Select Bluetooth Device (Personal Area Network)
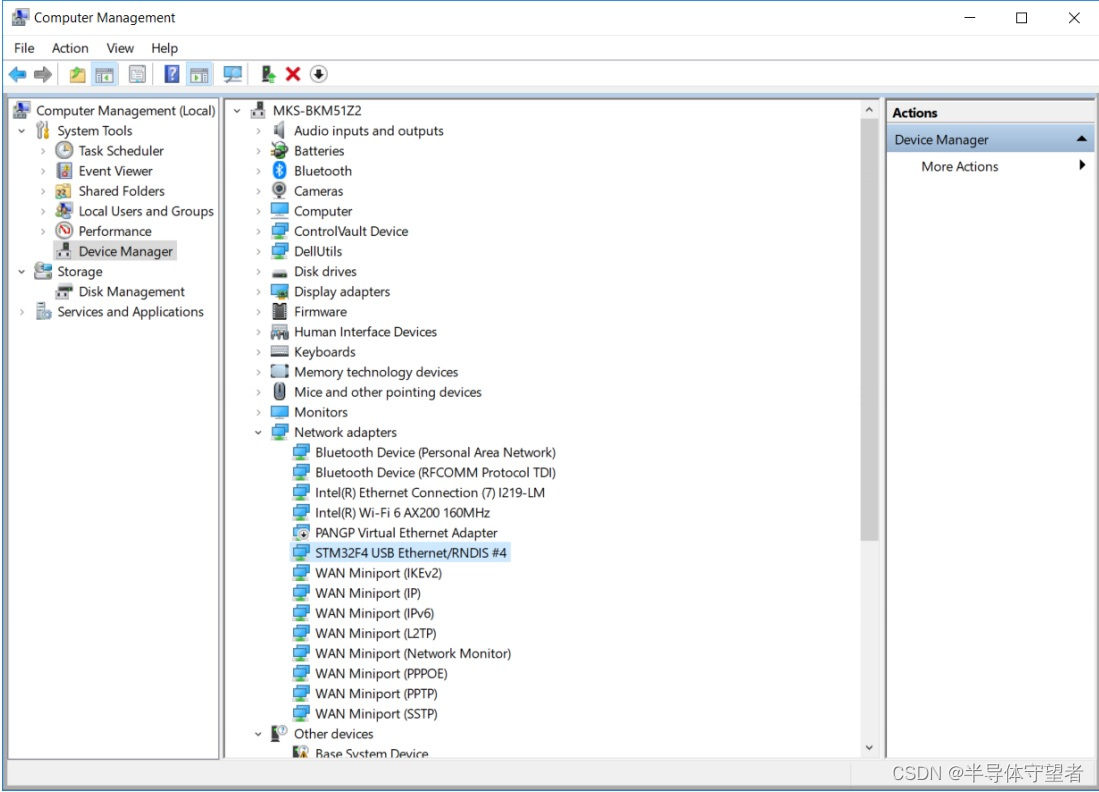 pos(435,453)
